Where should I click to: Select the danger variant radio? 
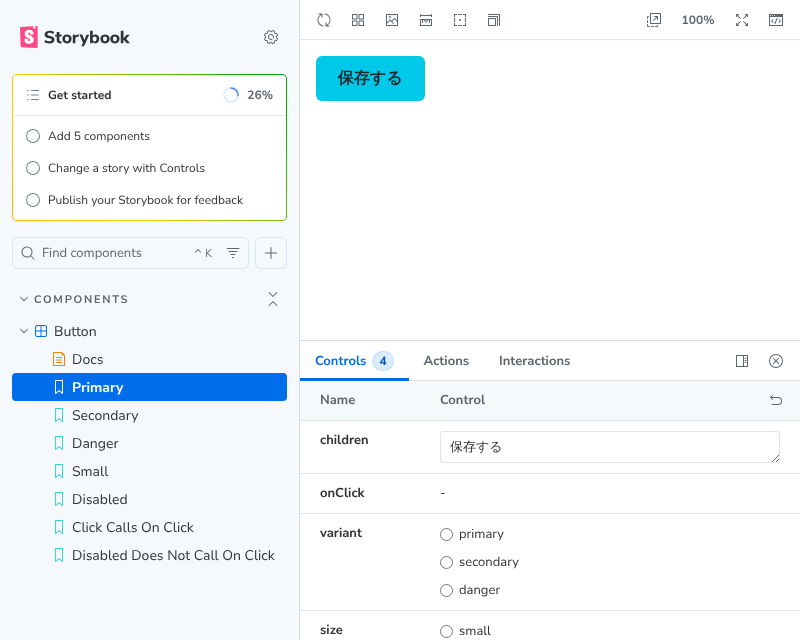446,590
